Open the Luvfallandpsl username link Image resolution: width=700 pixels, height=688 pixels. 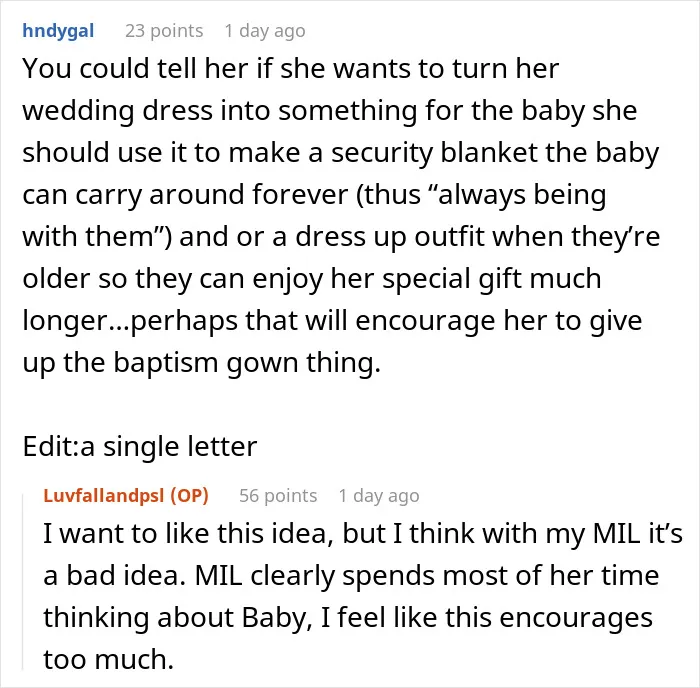coord(104,496)
